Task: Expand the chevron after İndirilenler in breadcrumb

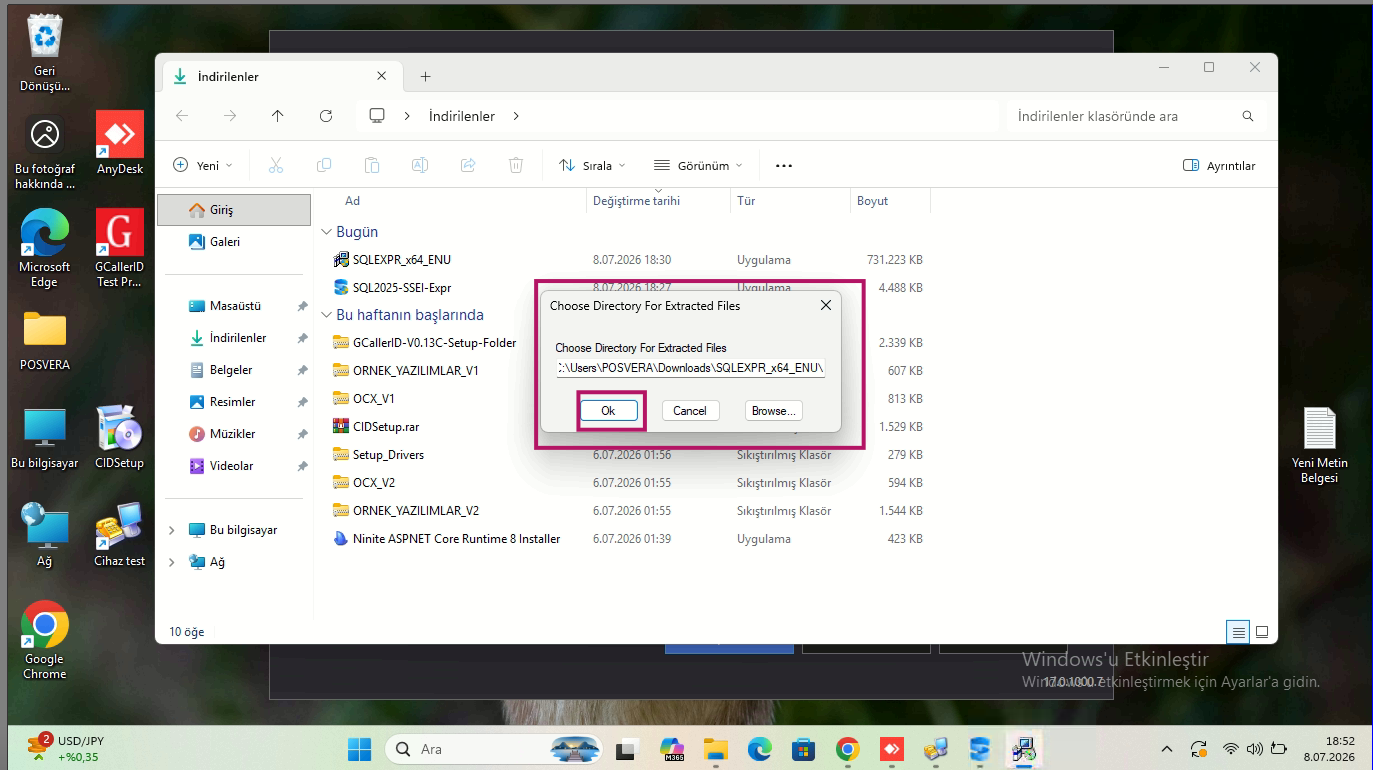Action: [x=516, y=116]
